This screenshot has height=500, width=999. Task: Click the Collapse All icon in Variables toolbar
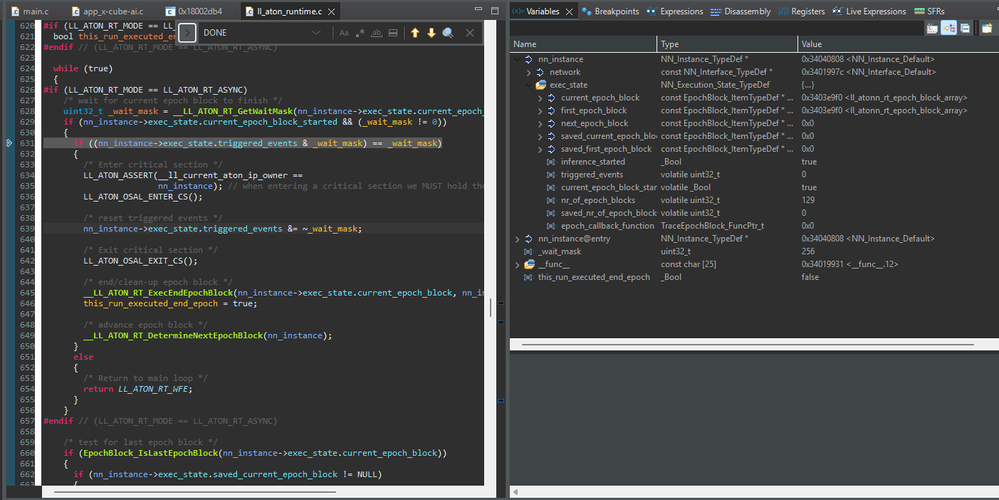(963, 28)
